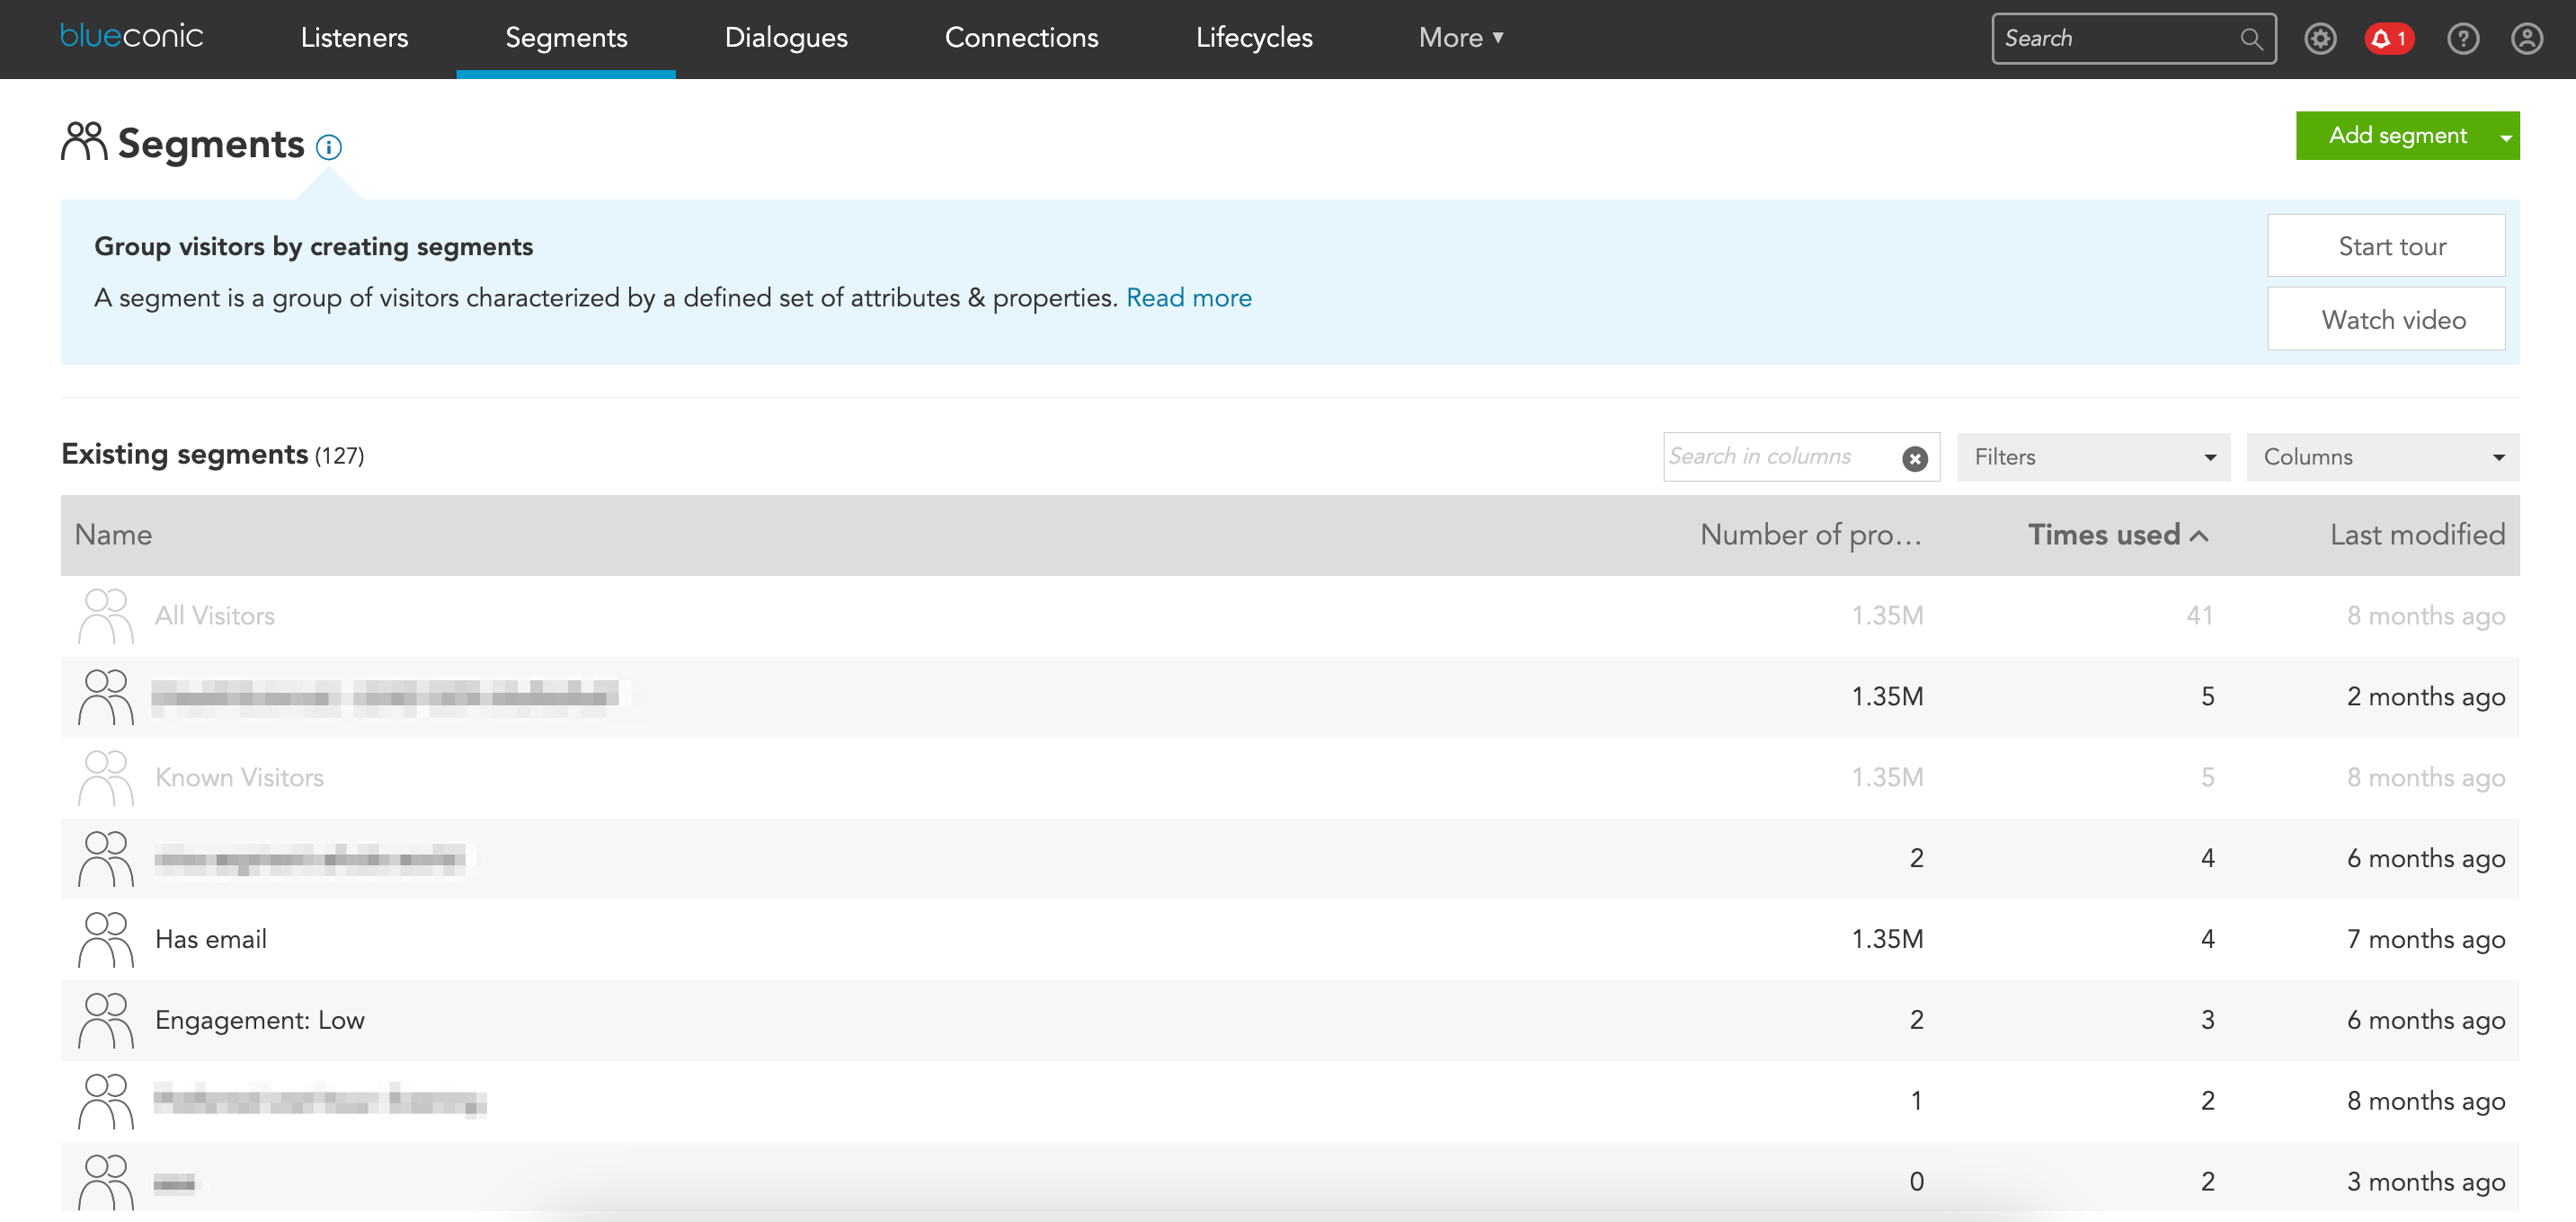Image resolution: width=2576 pixels, height=1222 pixels.
Task: Sort by the Number of pro... column header
Action: 1811,535
